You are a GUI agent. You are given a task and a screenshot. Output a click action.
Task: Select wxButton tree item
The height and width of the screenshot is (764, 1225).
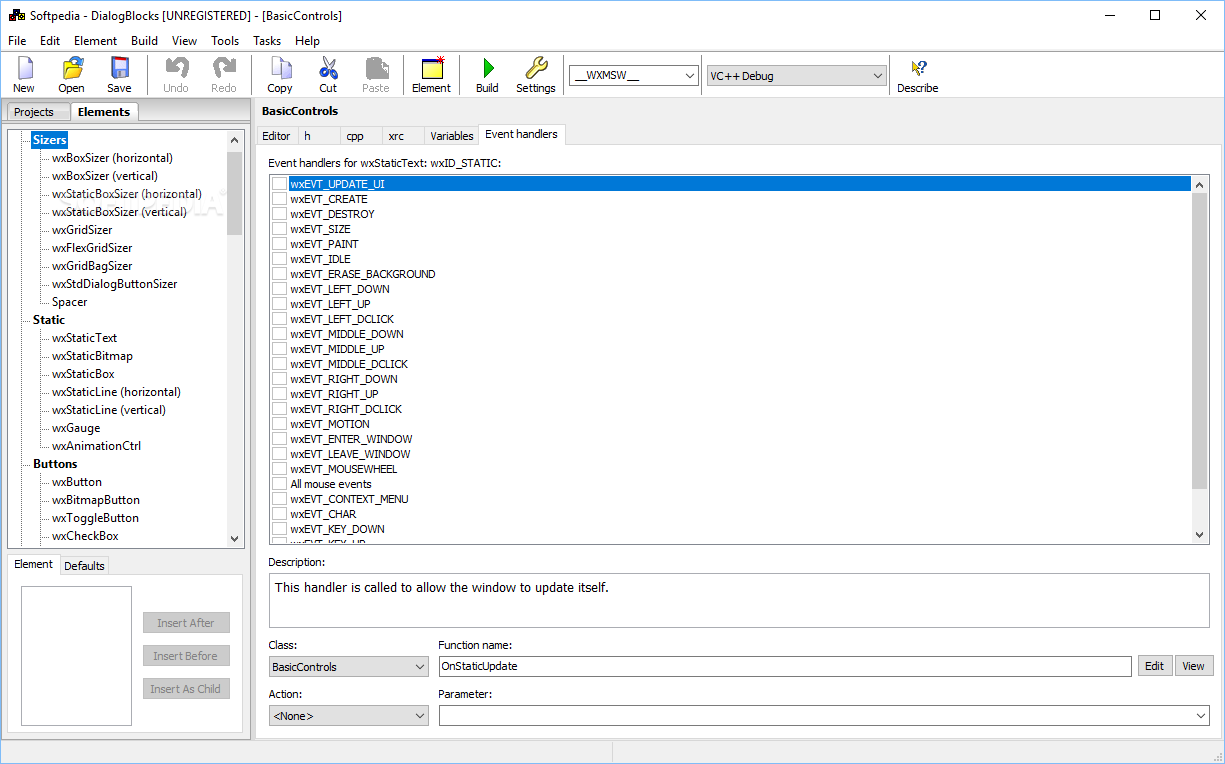[x=77, y=482]
